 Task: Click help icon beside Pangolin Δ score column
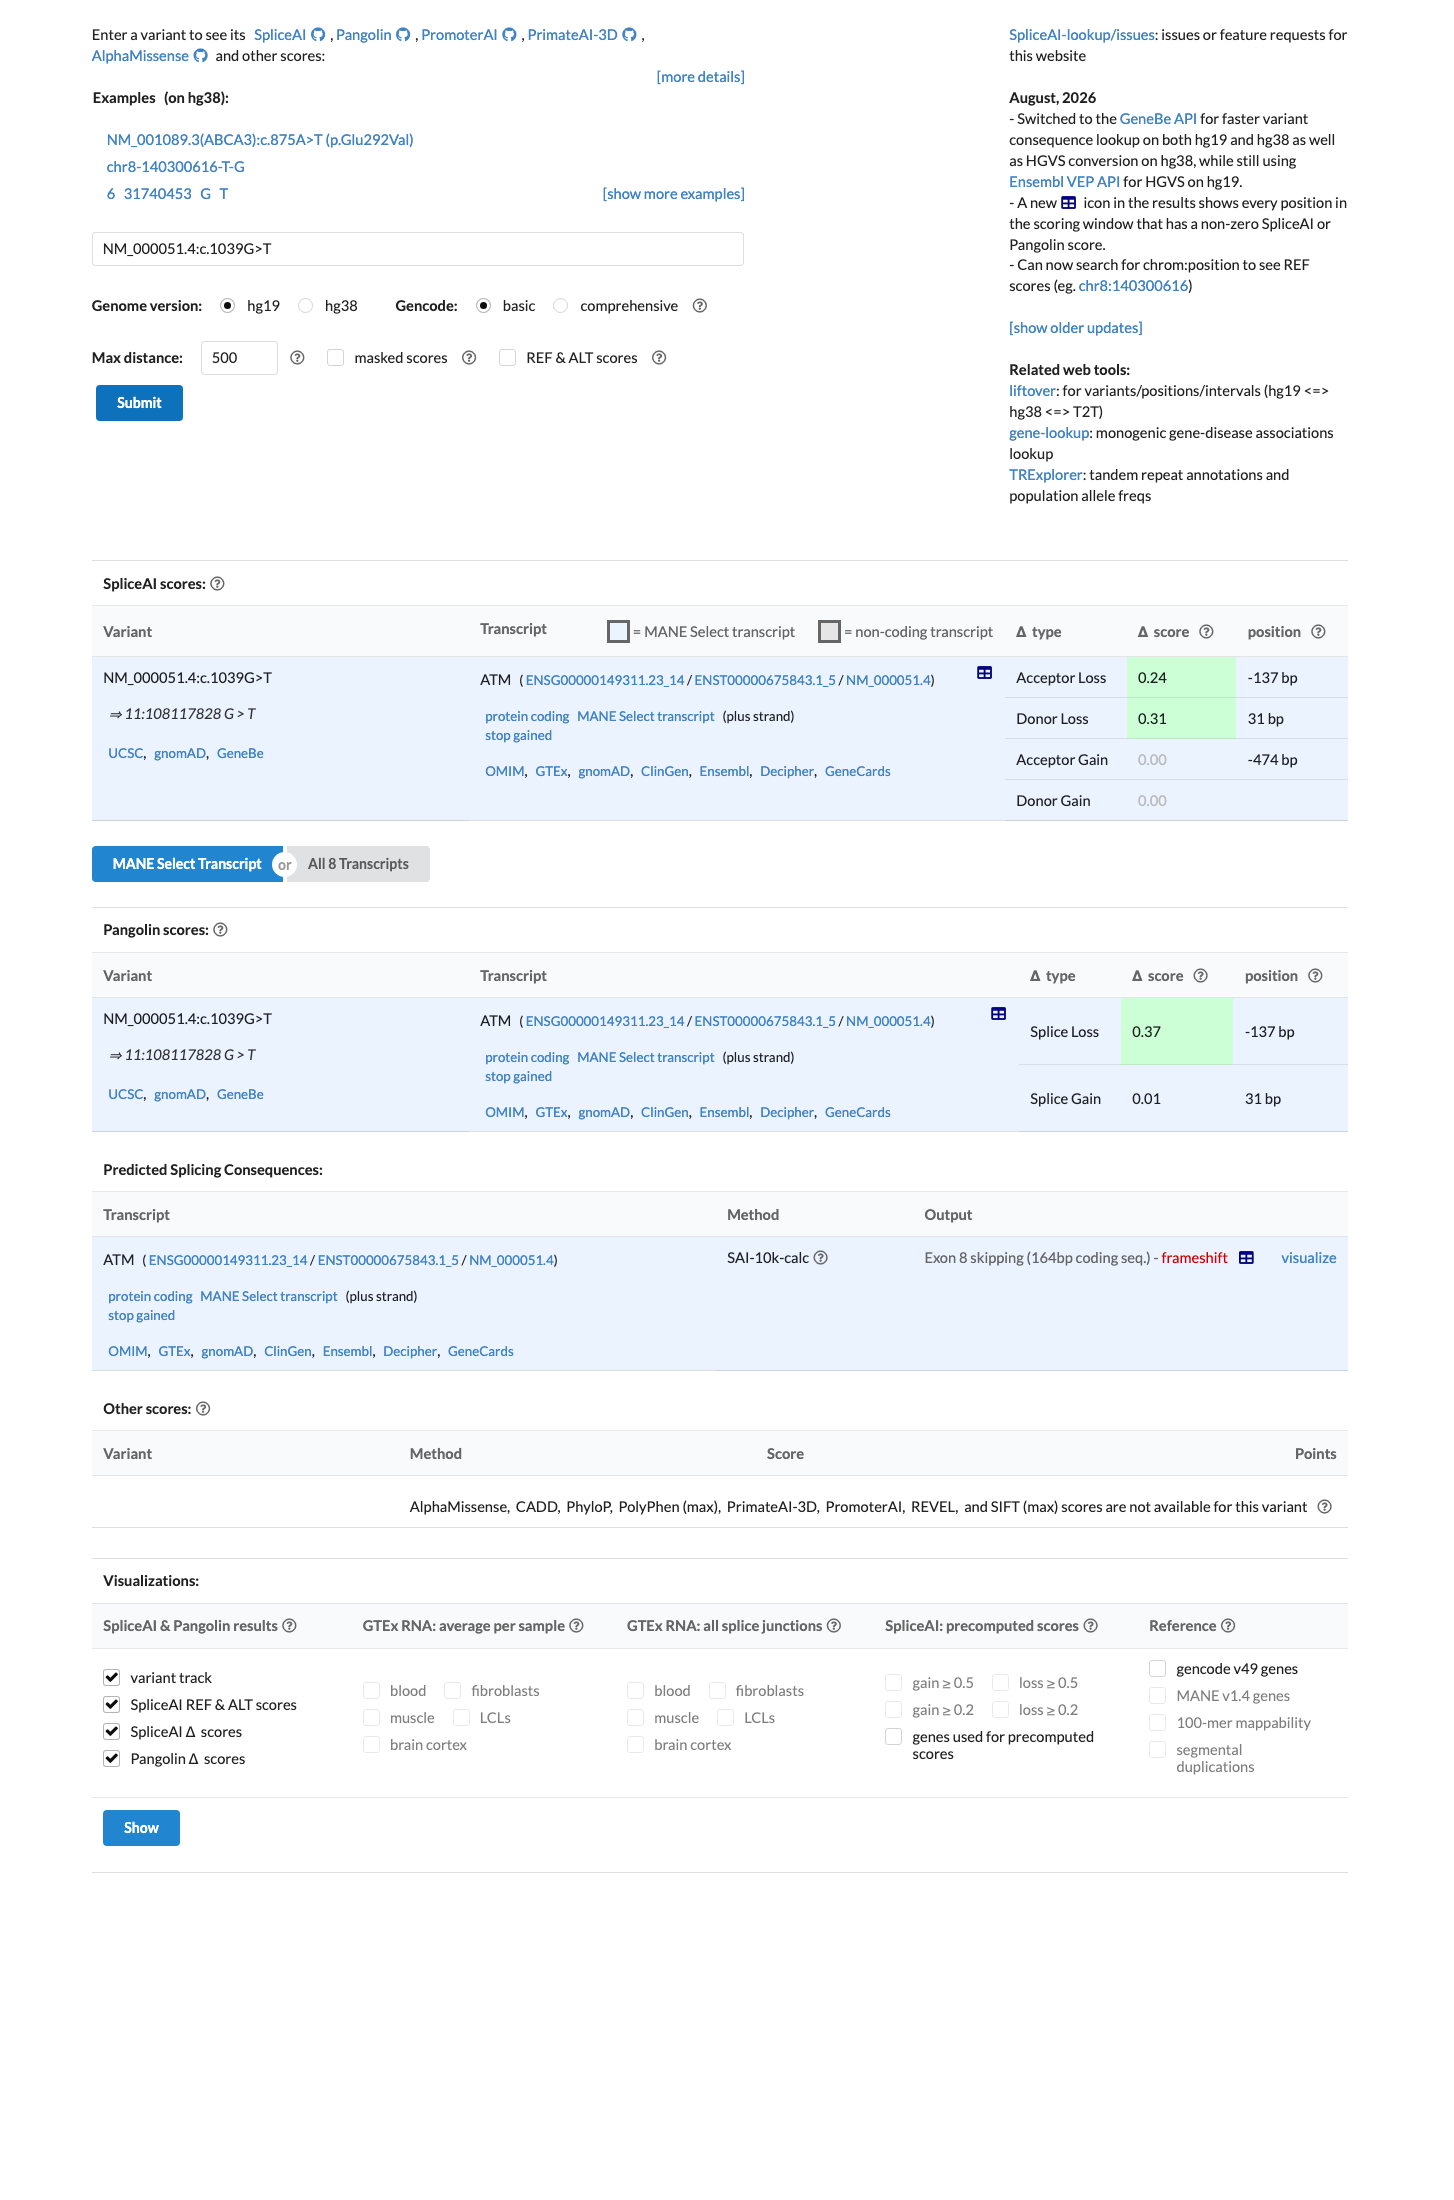1200,976
